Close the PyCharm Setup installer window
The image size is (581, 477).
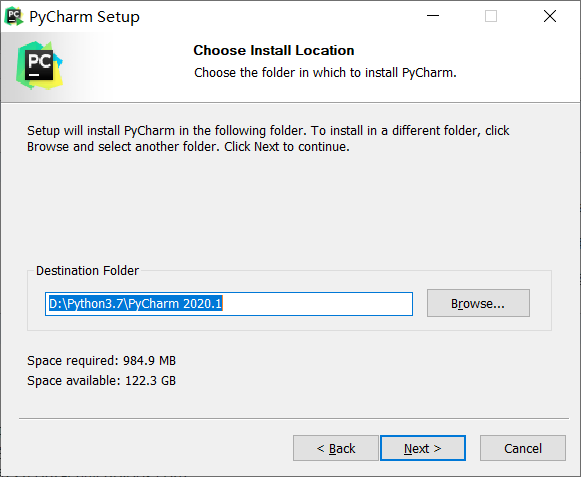(x=550, y=16)
